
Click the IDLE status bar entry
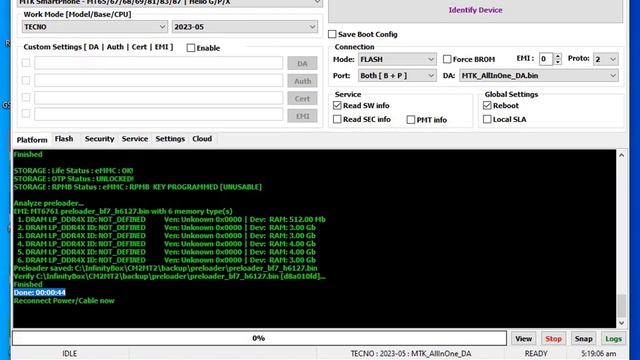pos(69,354)
